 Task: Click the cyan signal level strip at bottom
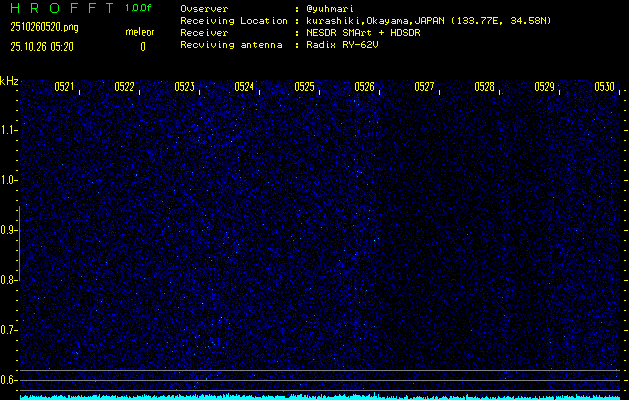320,397
